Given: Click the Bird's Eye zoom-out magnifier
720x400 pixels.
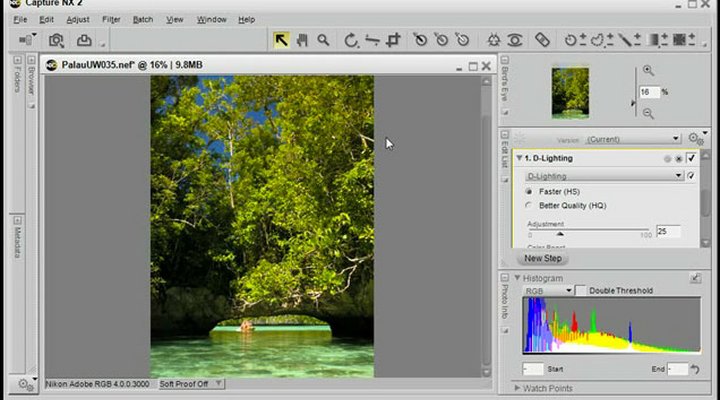Looking at the screenshot, I should (x=648, y=113).
